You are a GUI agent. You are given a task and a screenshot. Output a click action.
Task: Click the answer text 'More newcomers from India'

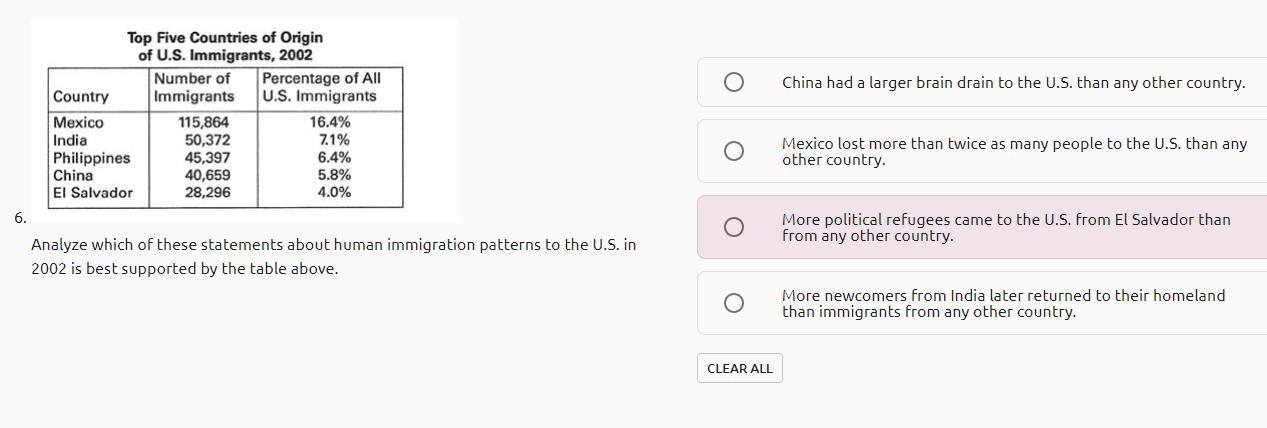[x=1003, y=303]
